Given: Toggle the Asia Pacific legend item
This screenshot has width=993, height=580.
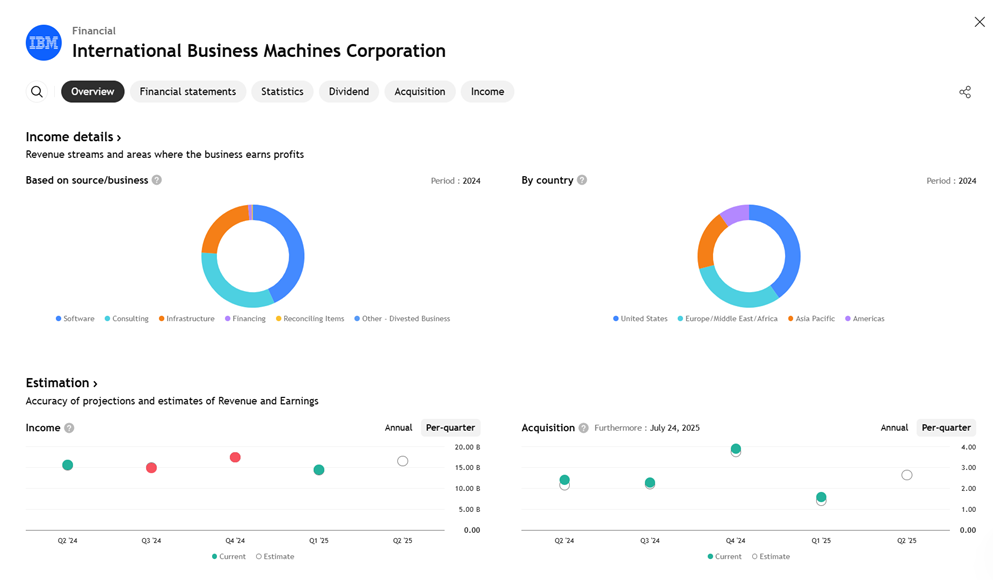Looking at the screenshot, I should (811, 318).
